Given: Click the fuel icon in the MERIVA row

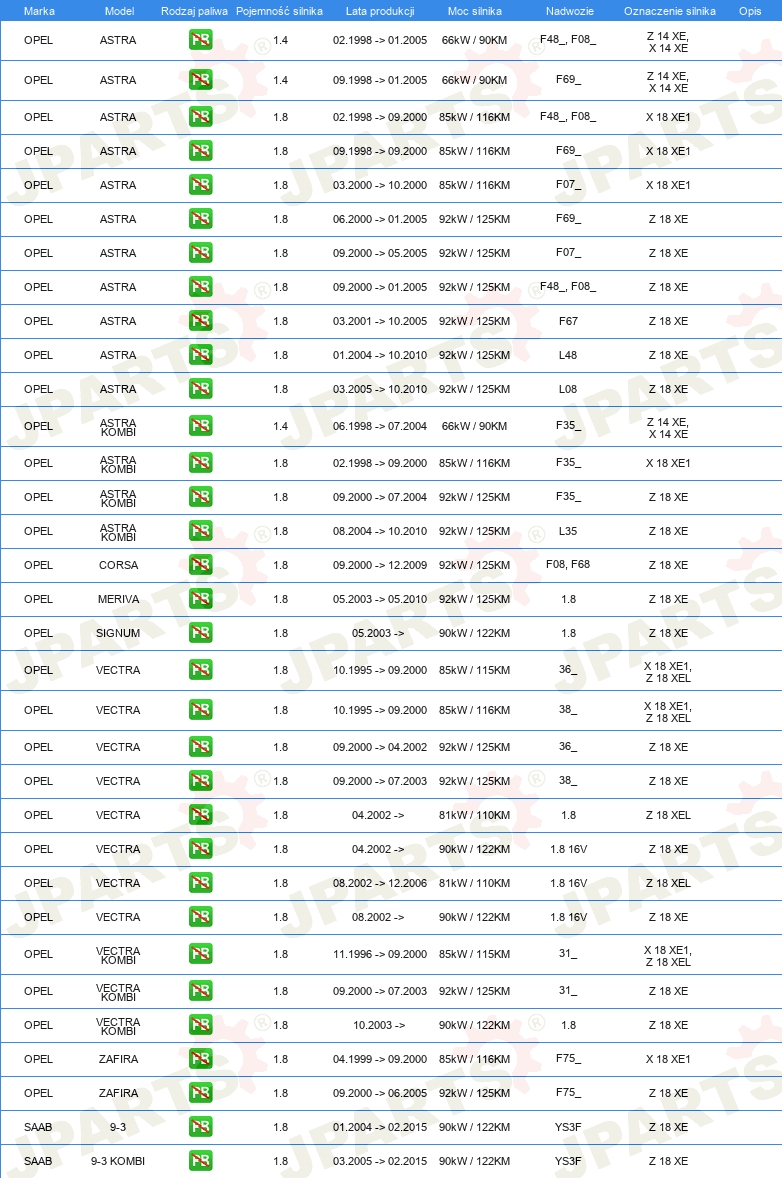Looking at the screenshot, I should pos(201,599).
